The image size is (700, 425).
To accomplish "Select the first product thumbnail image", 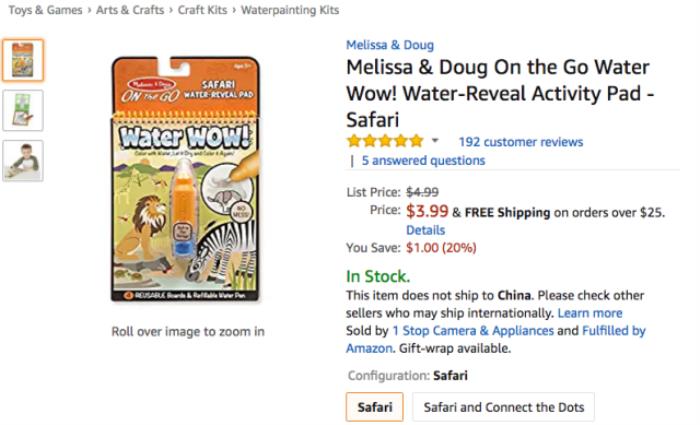I will point(23,60).
